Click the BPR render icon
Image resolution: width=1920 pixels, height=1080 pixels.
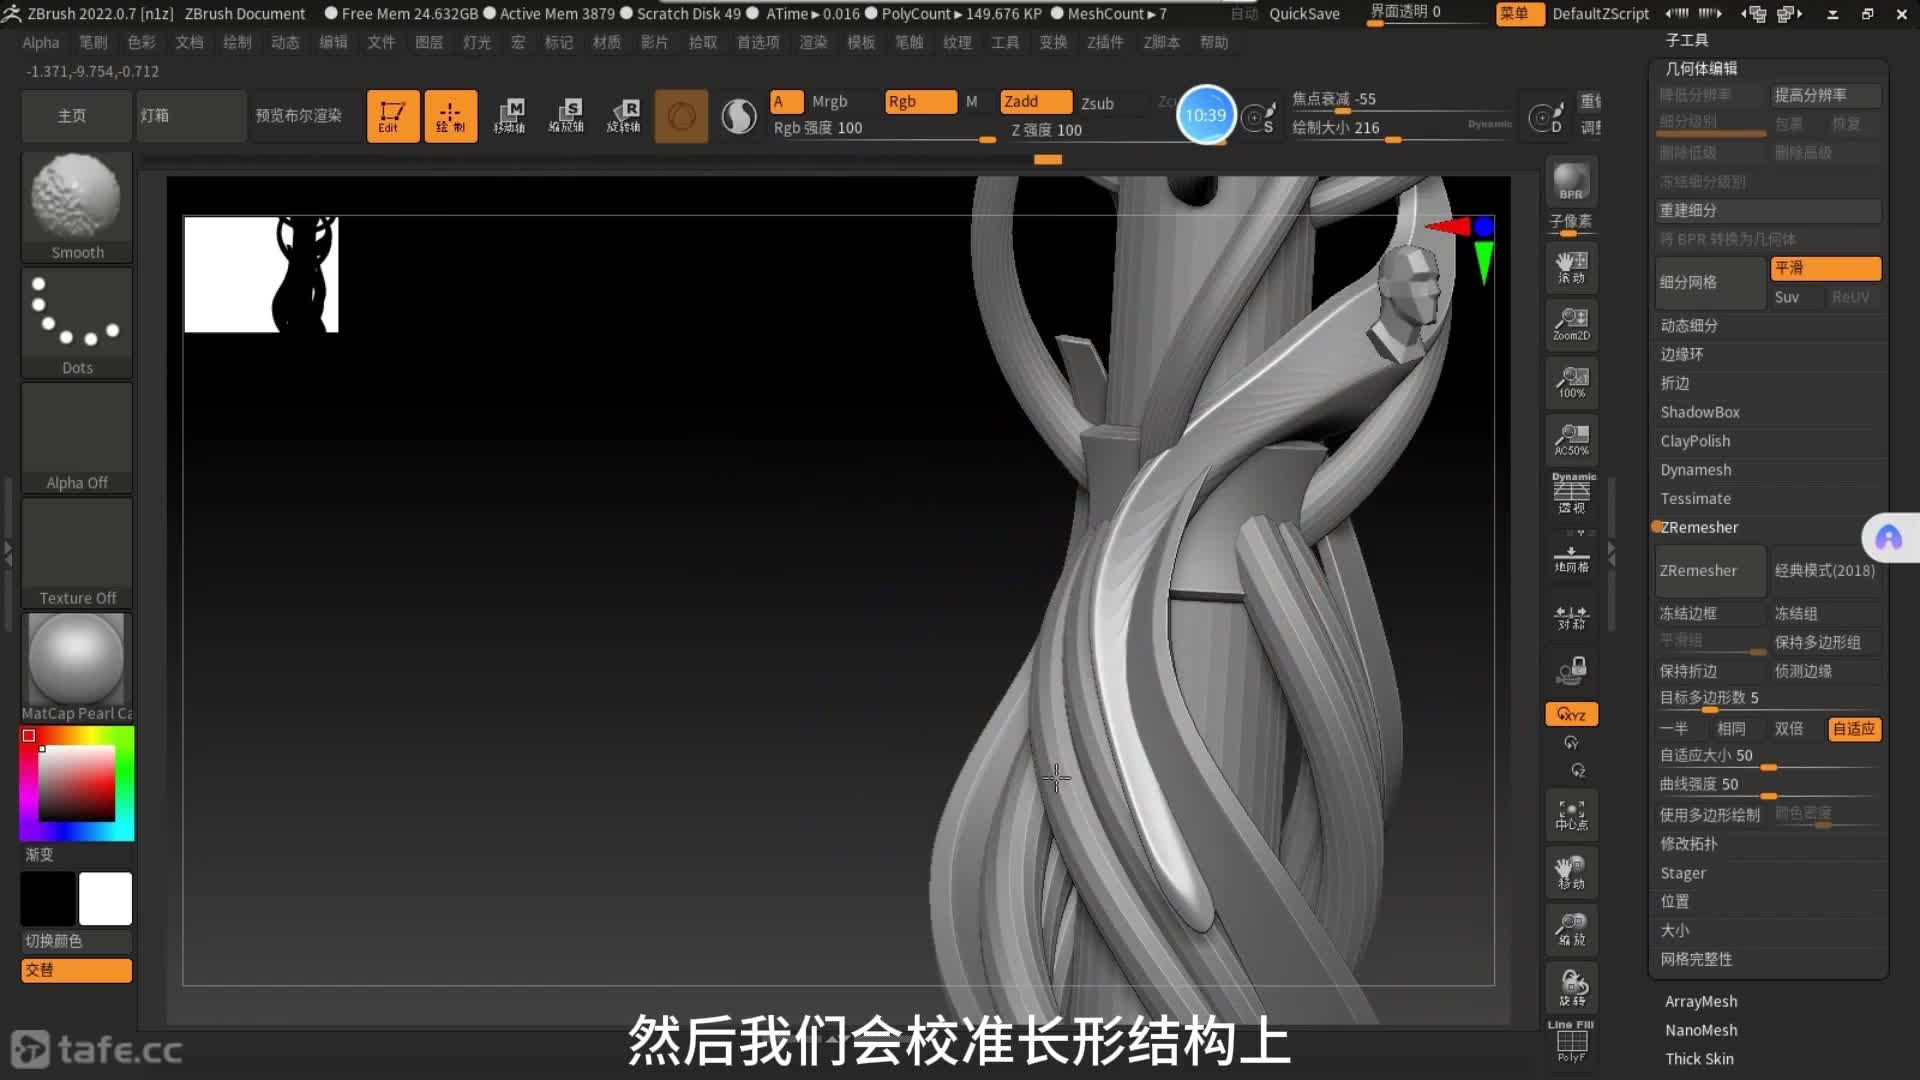(x=1571, y=182)
